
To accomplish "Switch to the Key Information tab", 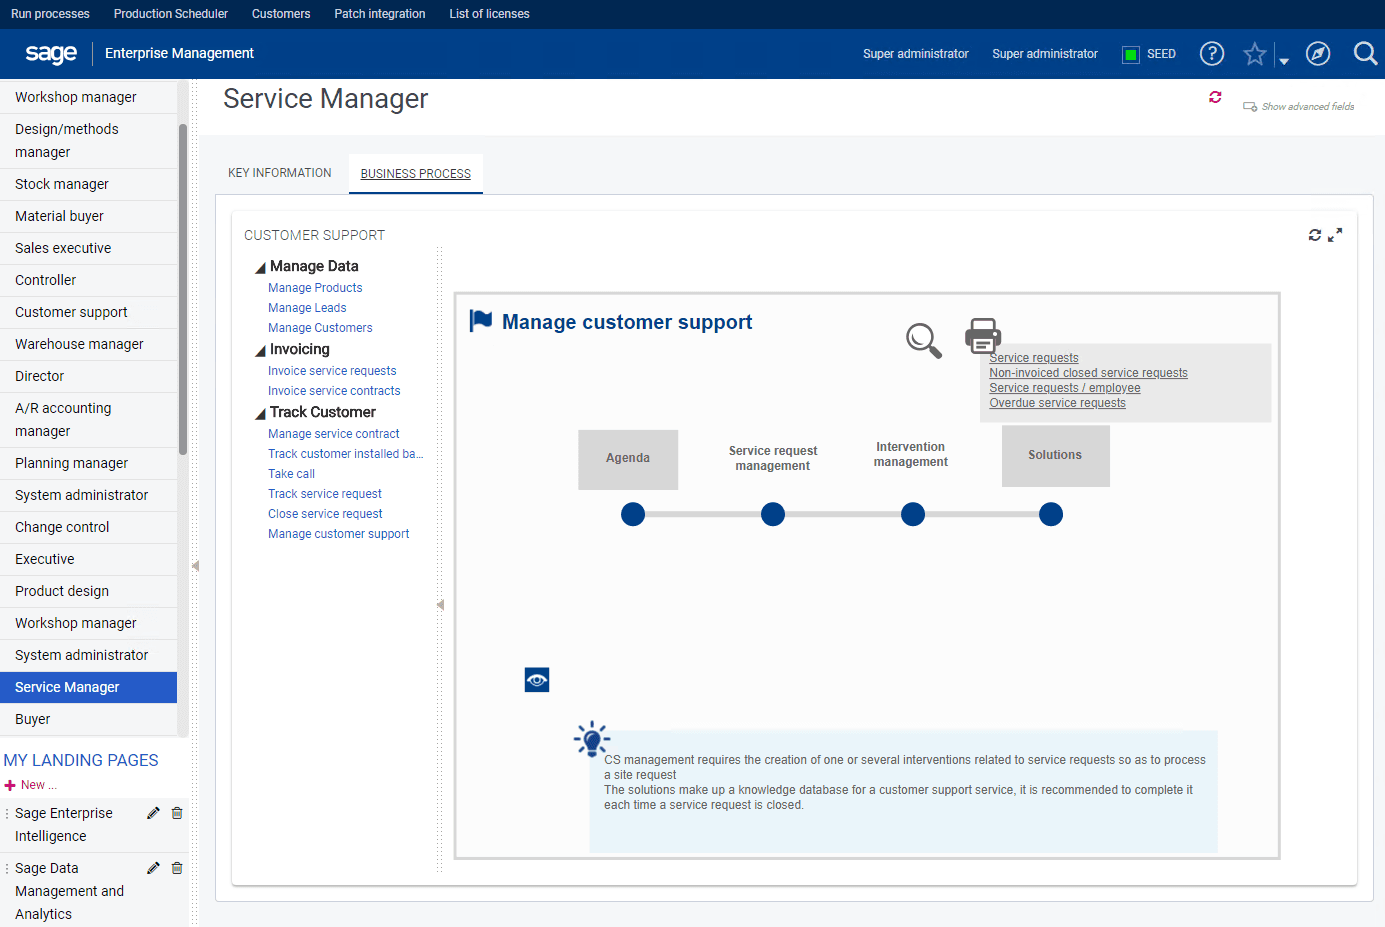I will [x=279, y=172].
